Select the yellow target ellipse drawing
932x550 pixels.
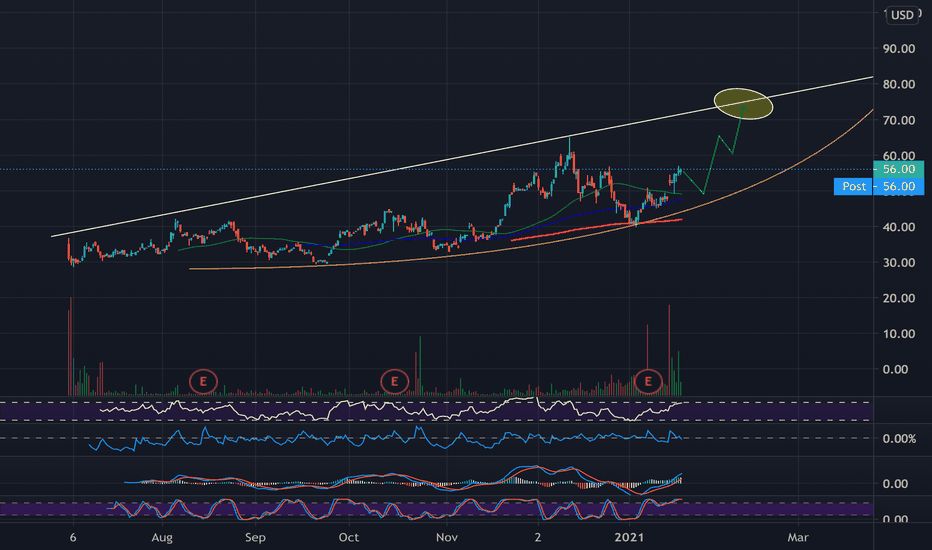(x=743, y=104)
